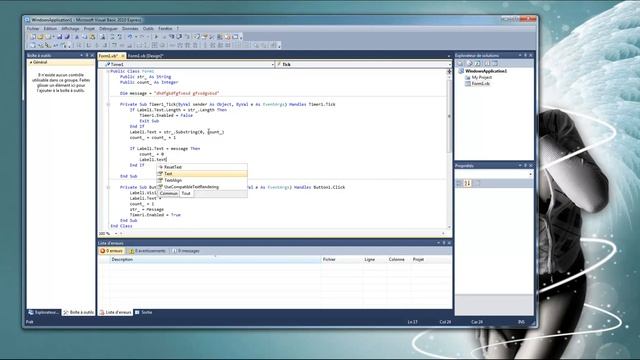The image size is (640, 360).
Task: Collapse the Général toolbox group
Action: (31, 62)
